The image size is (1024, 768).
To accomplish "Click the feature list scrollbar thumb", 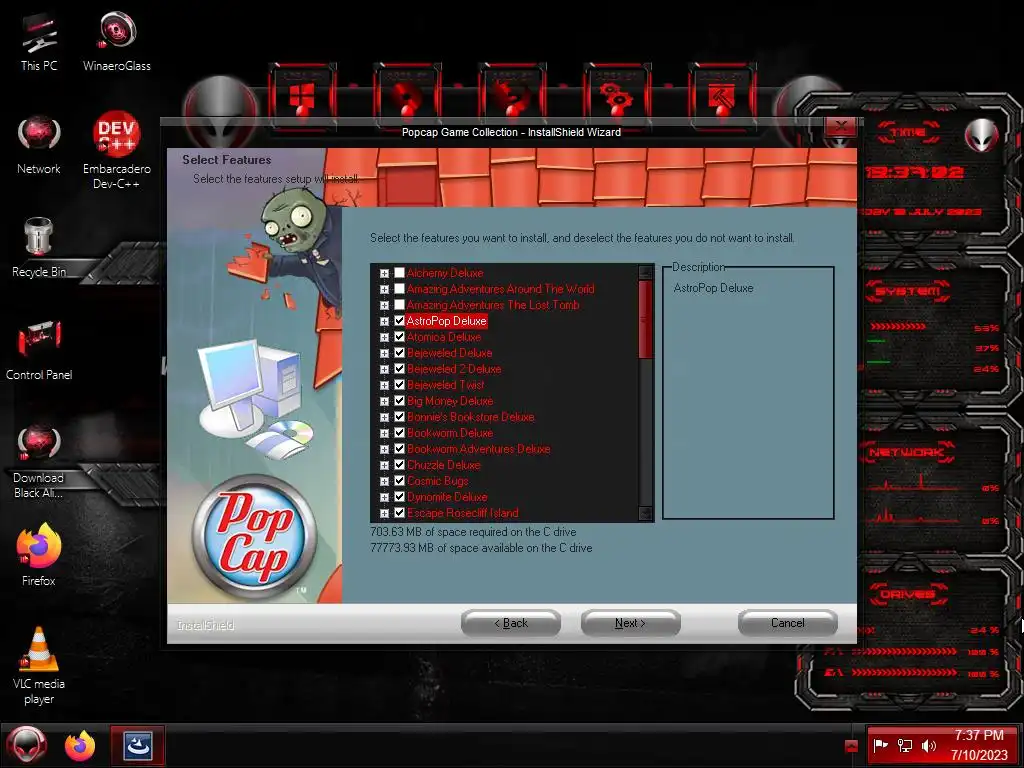I will (x=645, y=319).
